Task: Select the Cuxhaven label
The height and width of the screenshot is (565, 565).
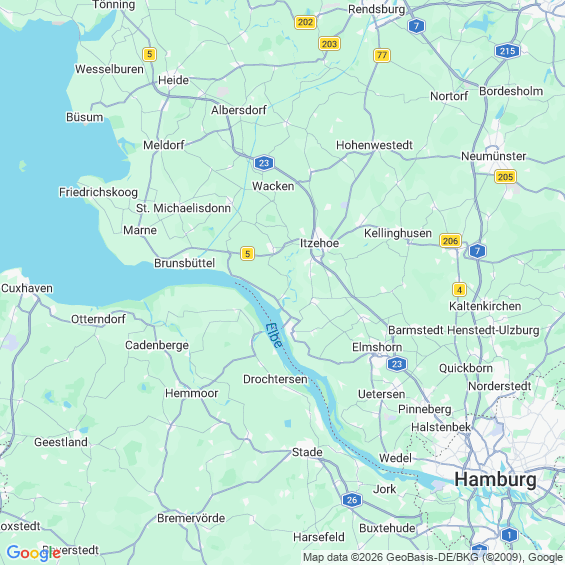Action: click(27, 288)
